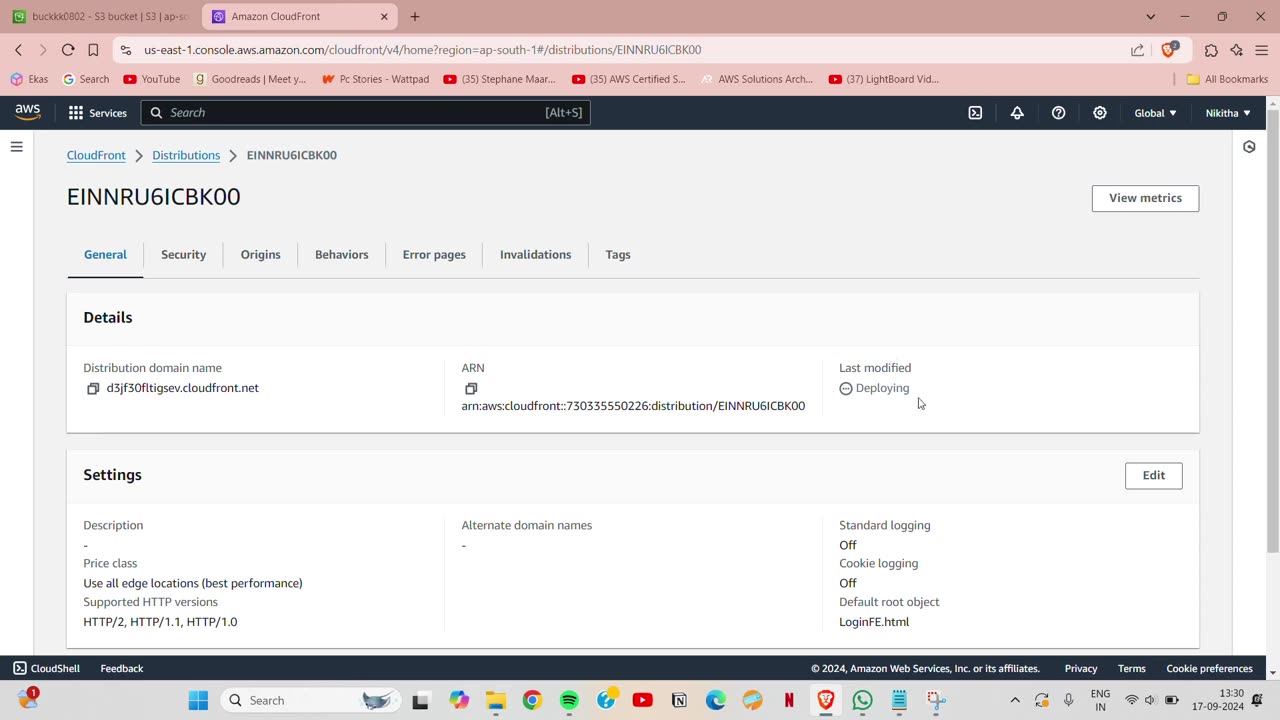Switch to the Security tab
1280x720 pixels.
184,255
